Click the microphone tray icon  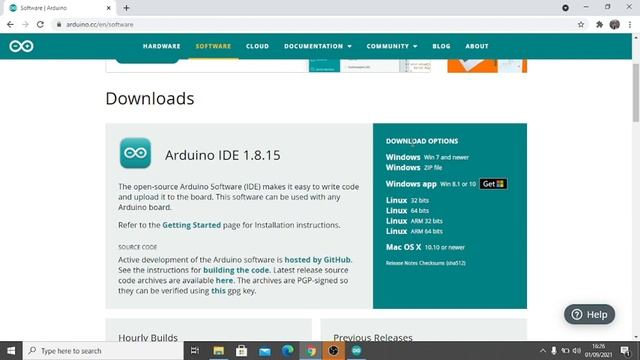[553, 351]
